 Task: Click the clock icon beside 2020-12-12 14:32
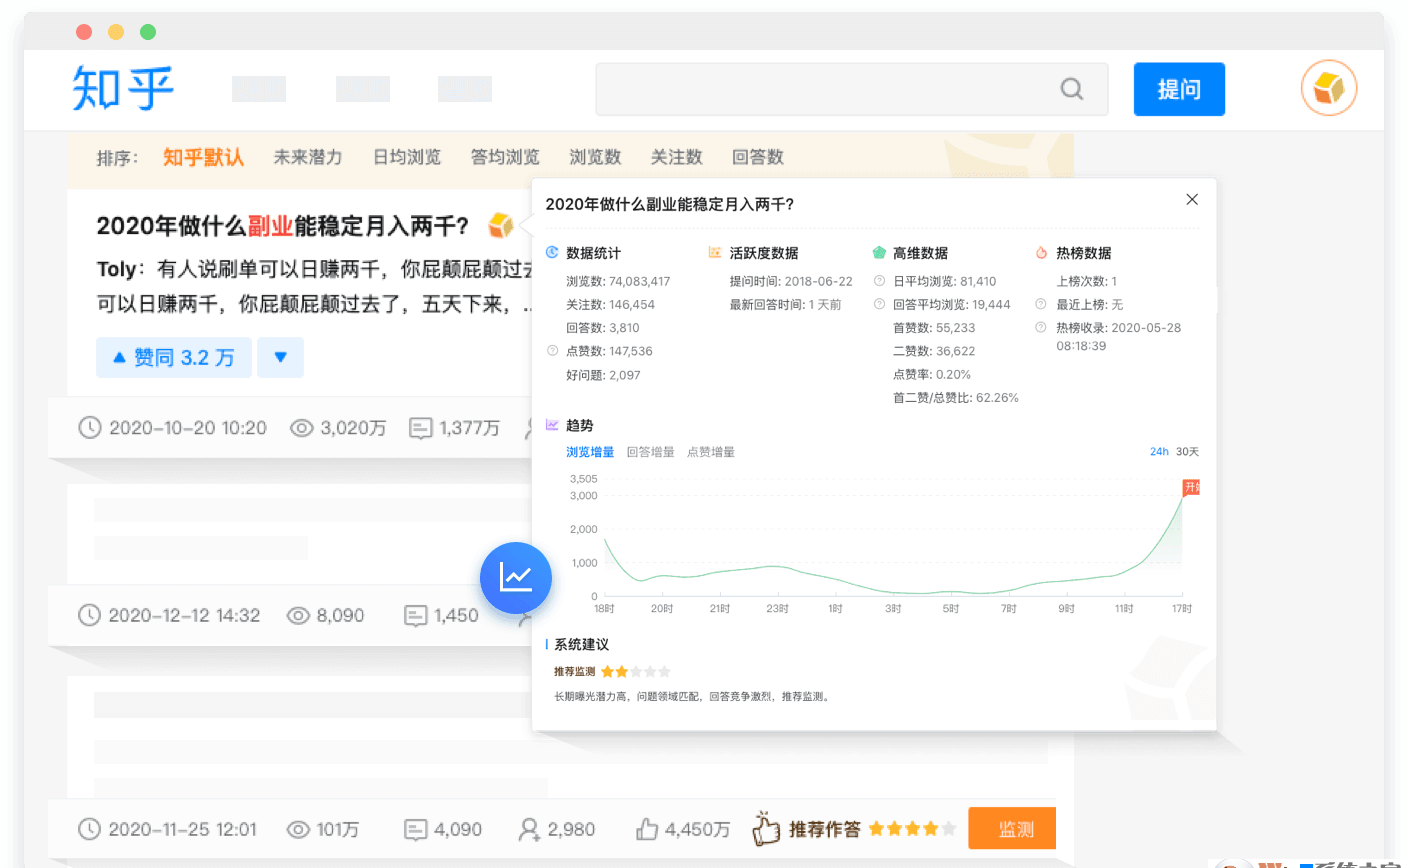90,615
